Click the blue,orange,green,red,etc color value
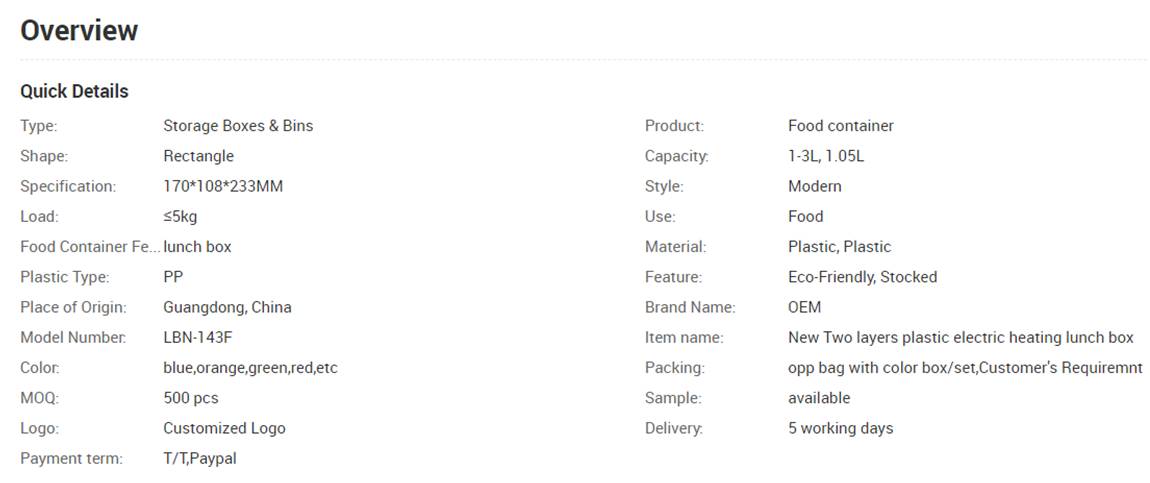Screen dimensions: 1150x483 (x=251, y=368)
